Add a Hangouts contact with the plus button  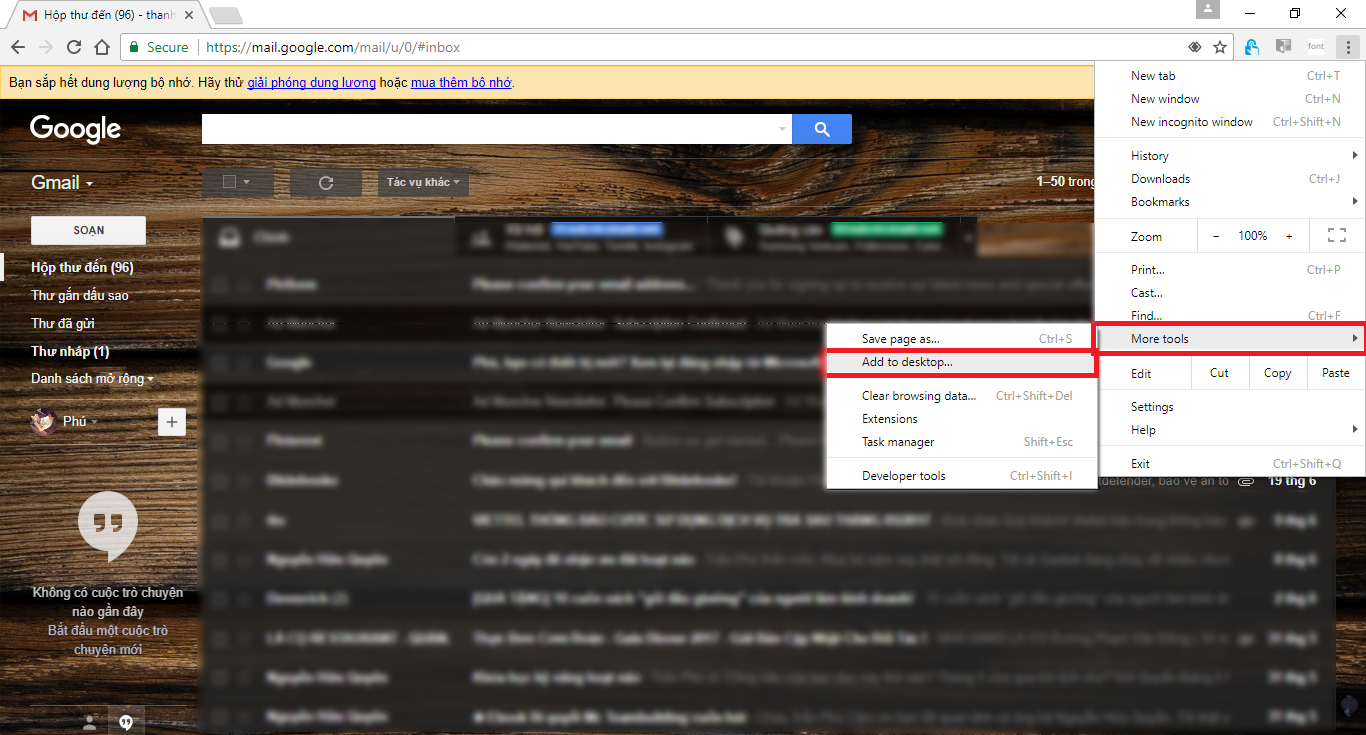[172, 422]
